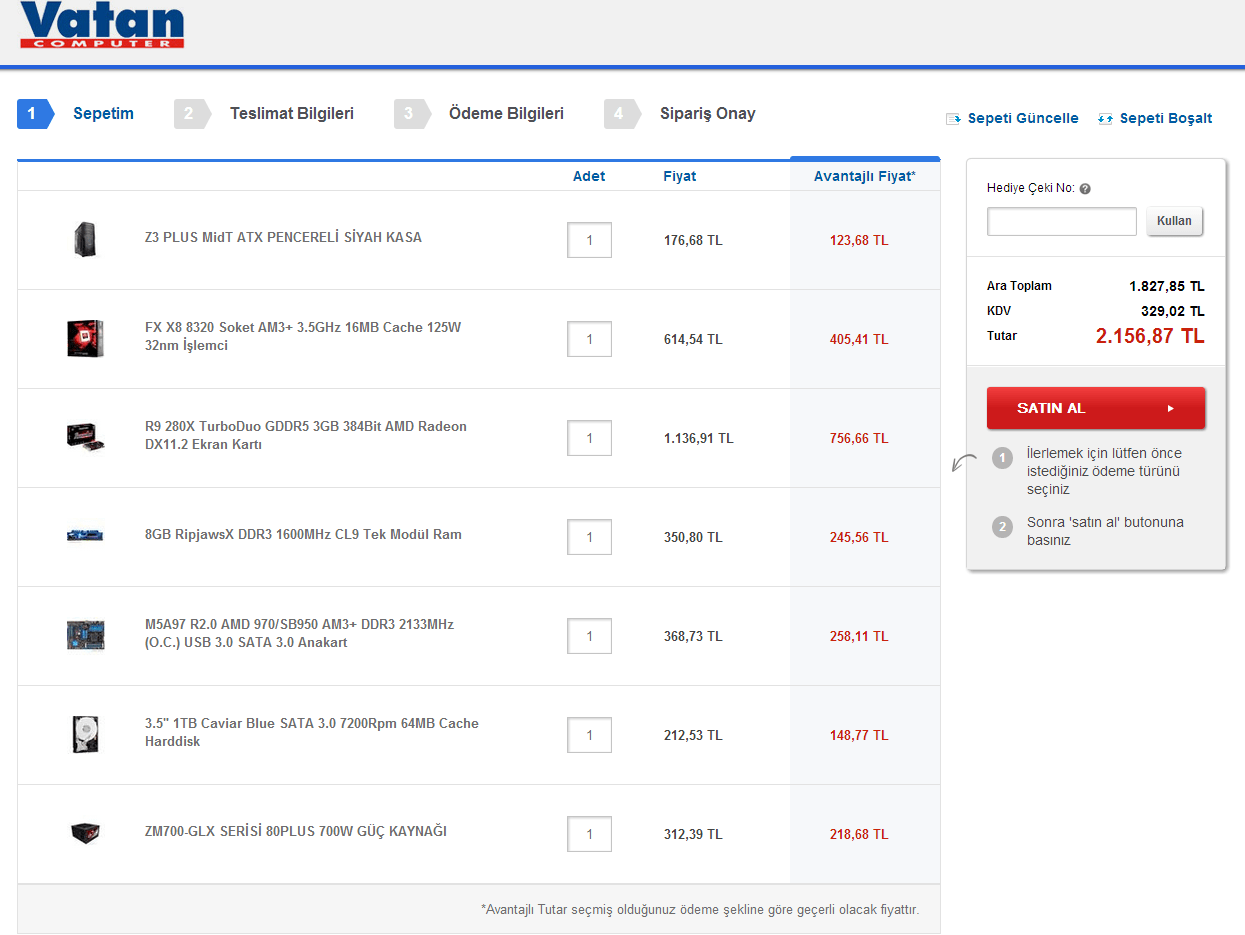Click the Kullan gift voucher button
The width and height of the screenshot is (1245, 935).
pyautogui.click(x=1175, y=221)
